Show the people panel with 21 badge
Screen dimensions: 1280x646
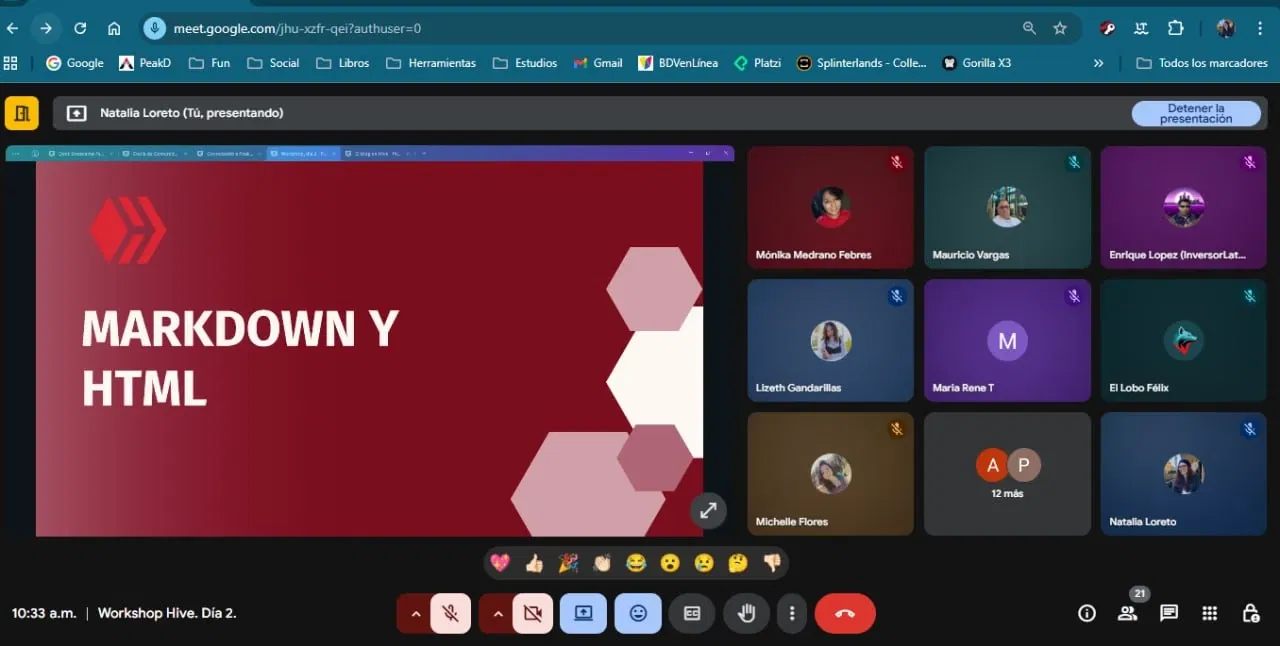pyautogui.click(x=1128, y=614)
